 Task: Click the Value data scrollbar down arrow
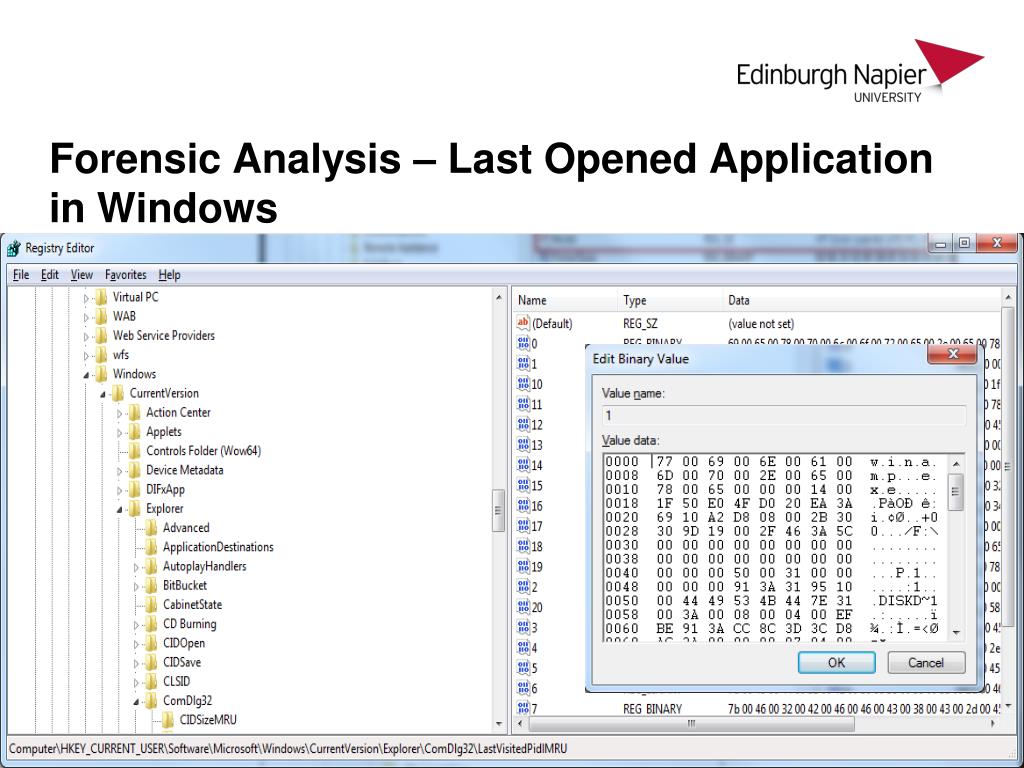coord(957,632)
